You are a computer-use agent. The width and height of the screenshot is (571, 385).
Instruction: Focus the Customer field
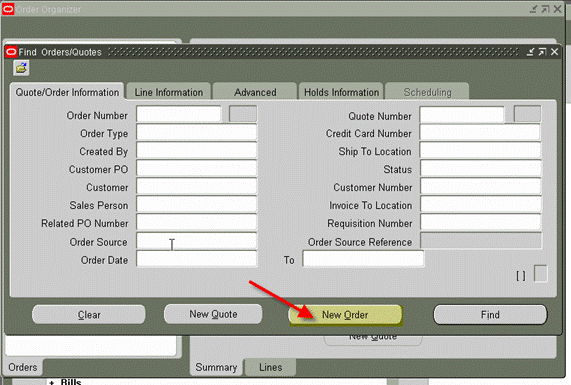(197, 186)
